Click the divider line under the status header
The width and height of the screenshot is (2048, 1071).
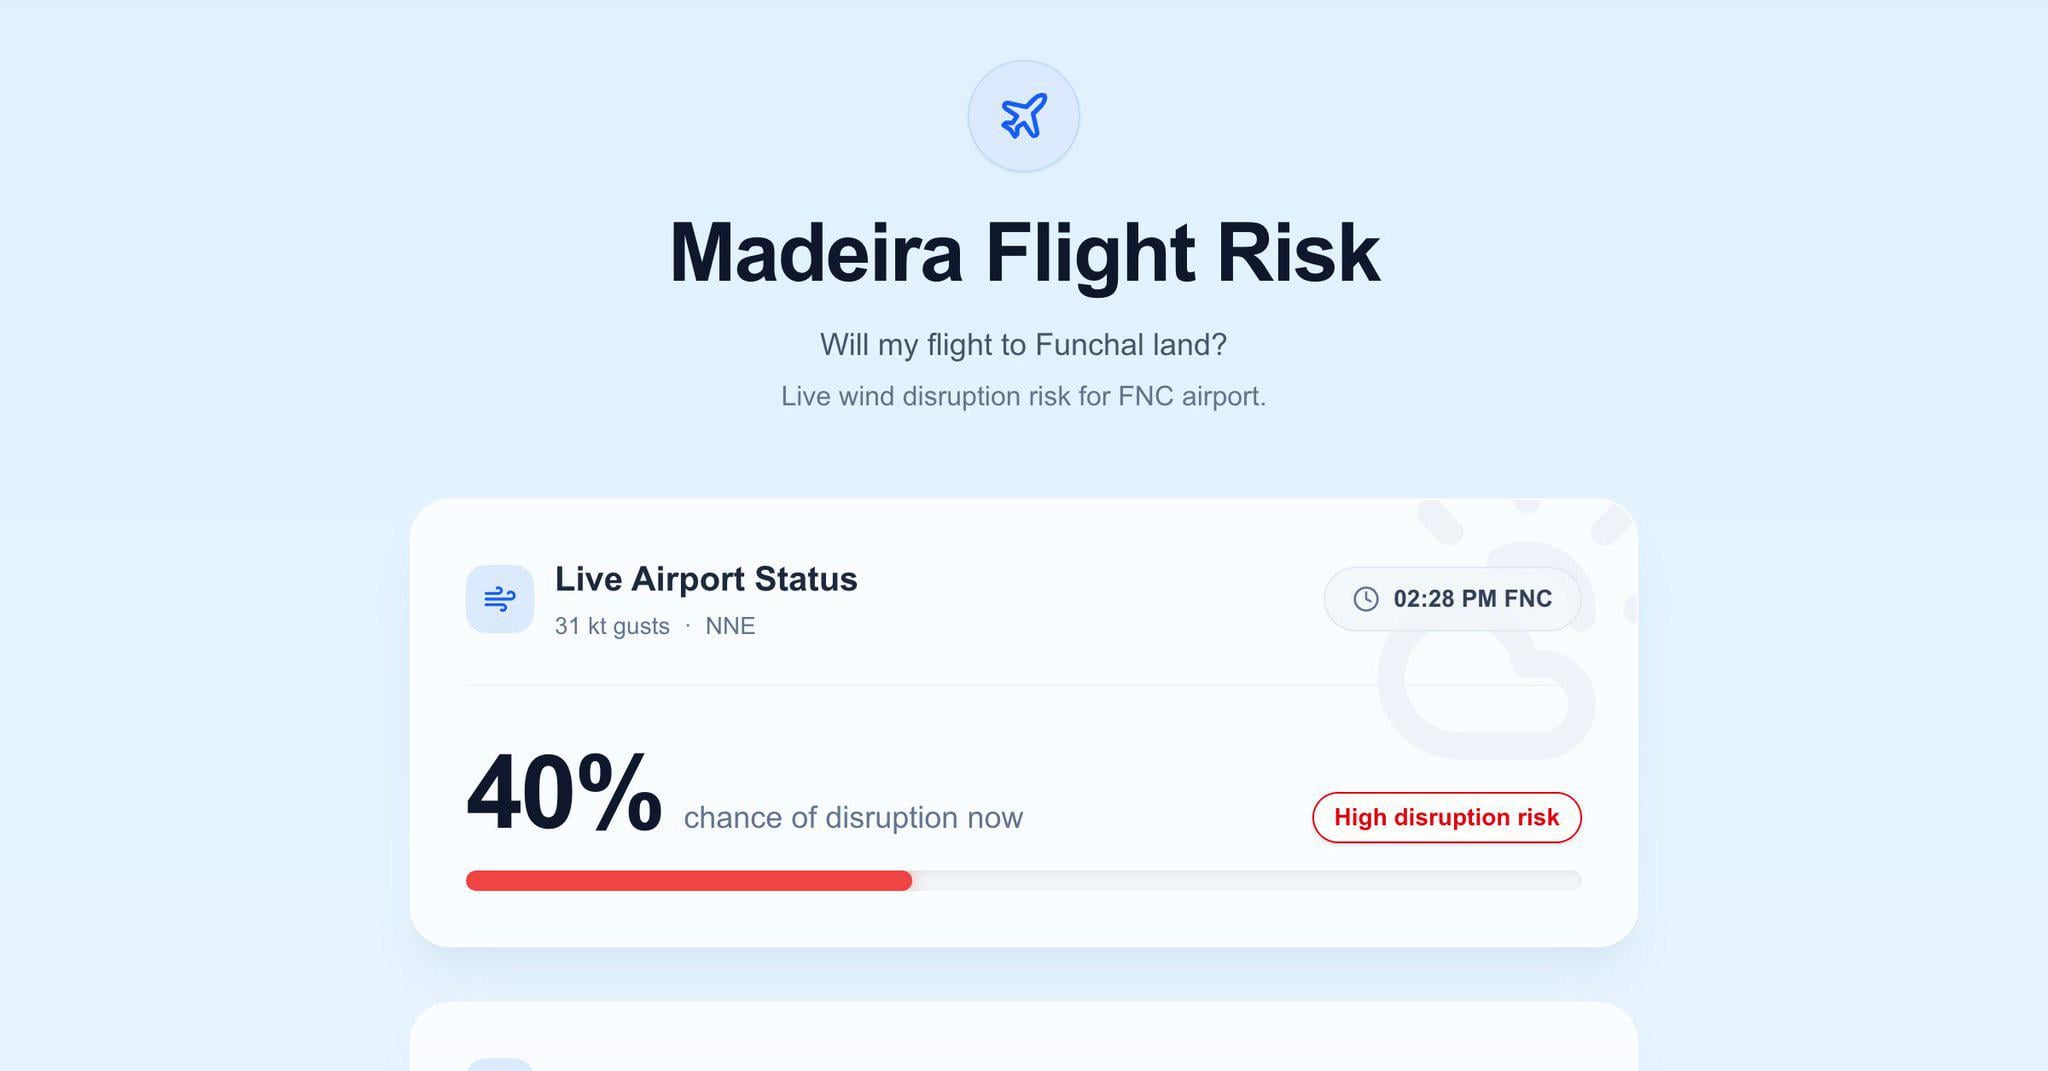pyautogui.click(x=900, y=686)
